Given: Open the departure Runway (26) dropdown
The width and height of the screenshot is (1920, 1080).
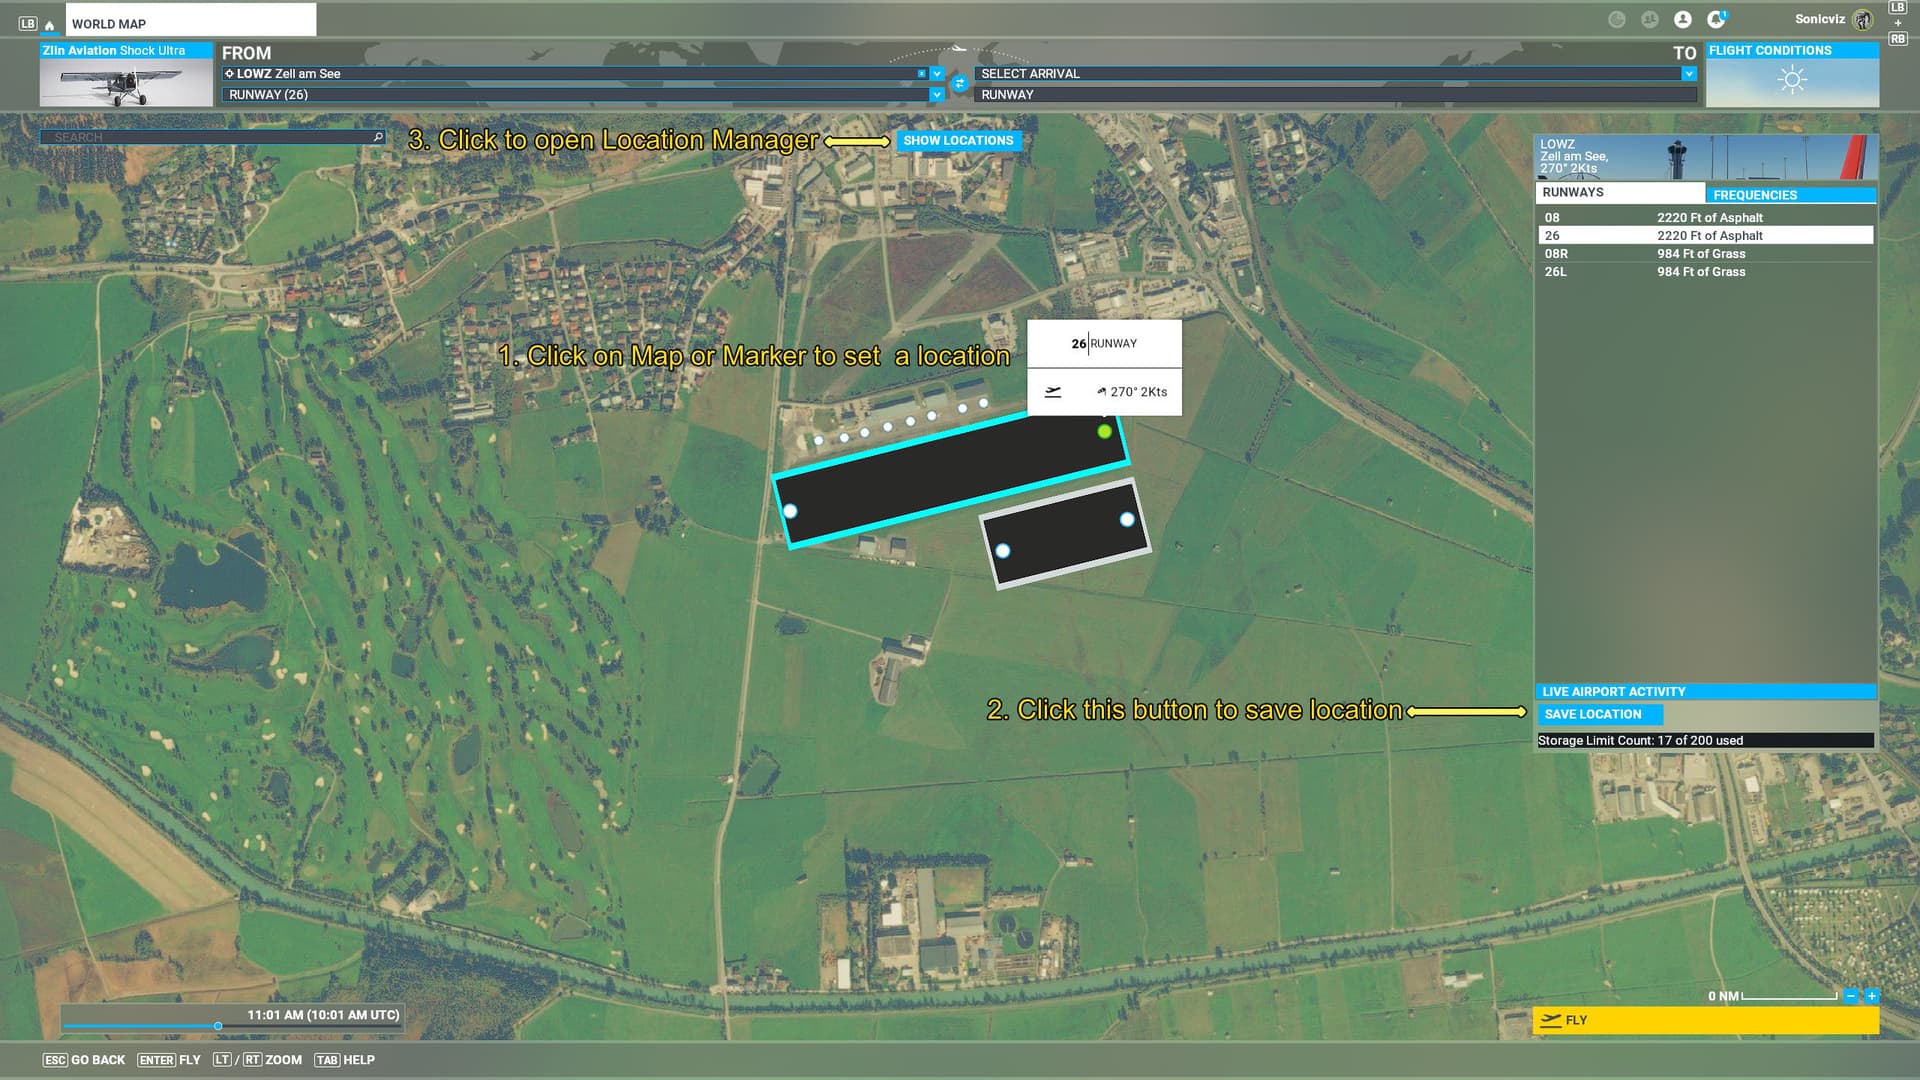Looking at the screenshot, I should pyautogui.click(x=936, y=94).
